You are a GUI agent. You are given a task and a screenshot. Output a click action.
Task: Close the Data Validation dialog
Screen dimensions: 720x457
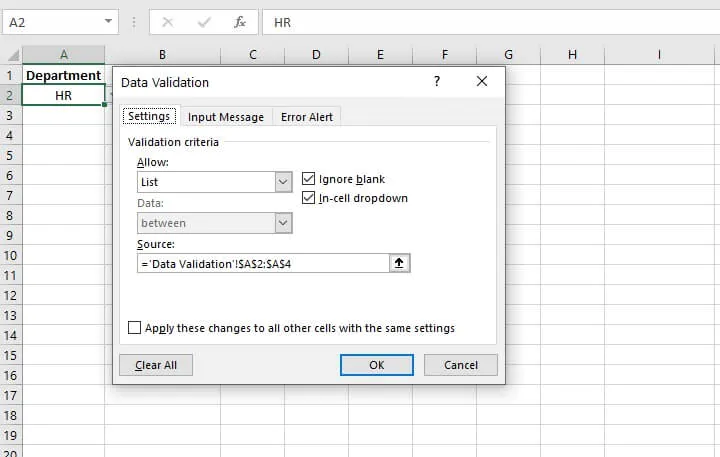tap(482, 81)
